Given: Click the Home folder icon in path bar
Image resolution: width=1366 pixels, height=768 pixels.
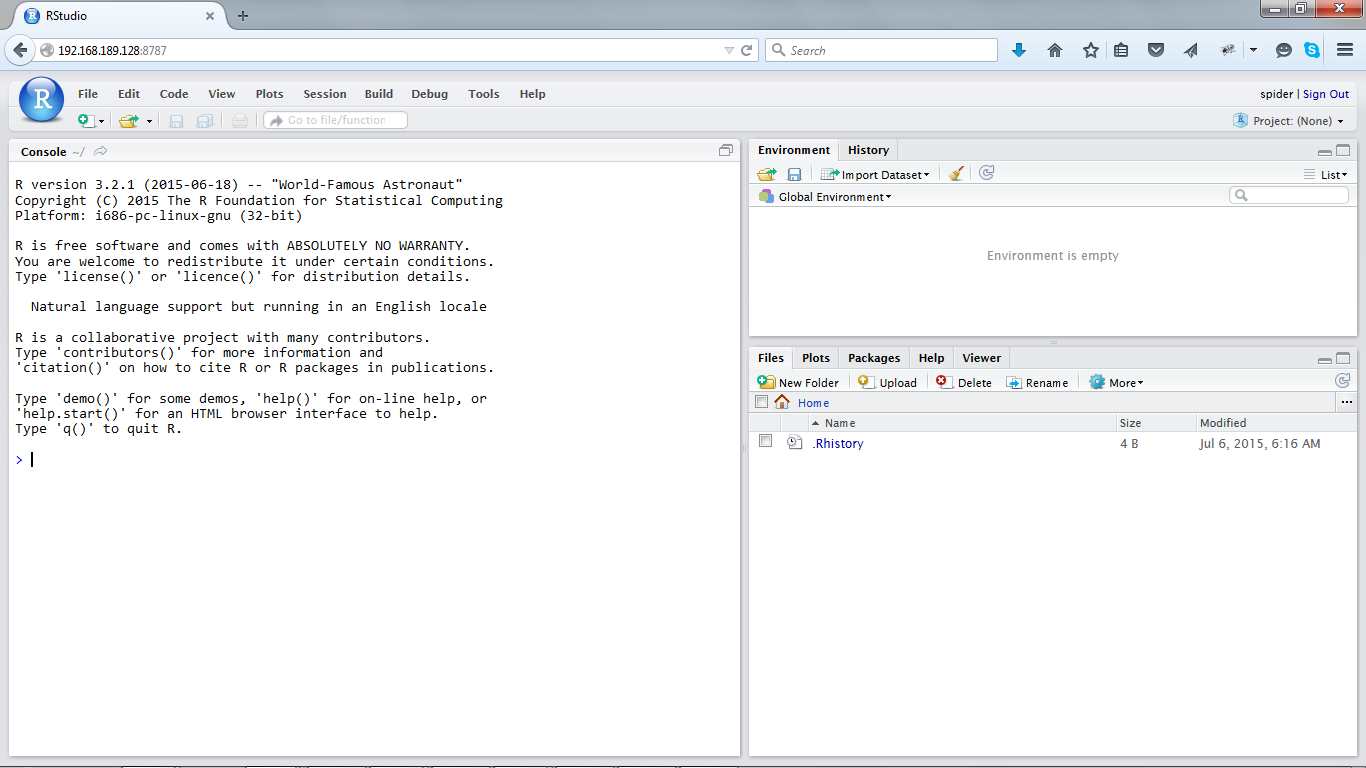Looking at the screenshot, I should pyautogui.click(x=782, y=402).
